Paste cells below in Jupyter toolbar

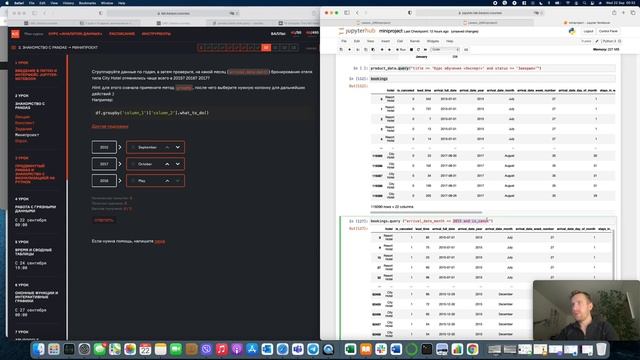pyautogui.click(x=373, y=49)
